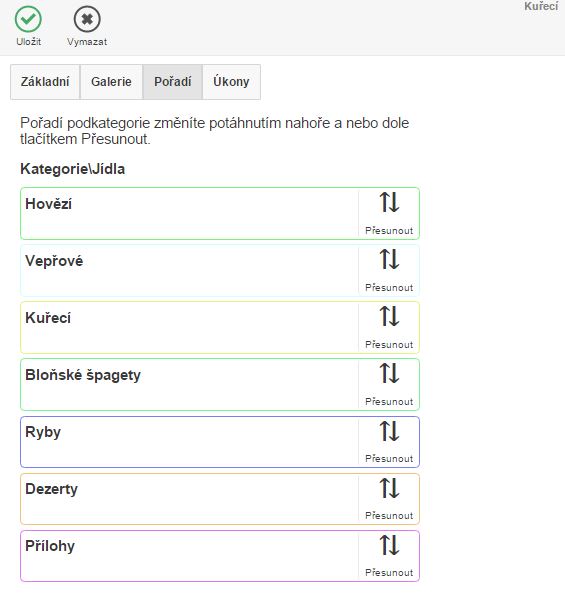Select the Pořadí tab
The image size is (565, 594).
(173, 82)
